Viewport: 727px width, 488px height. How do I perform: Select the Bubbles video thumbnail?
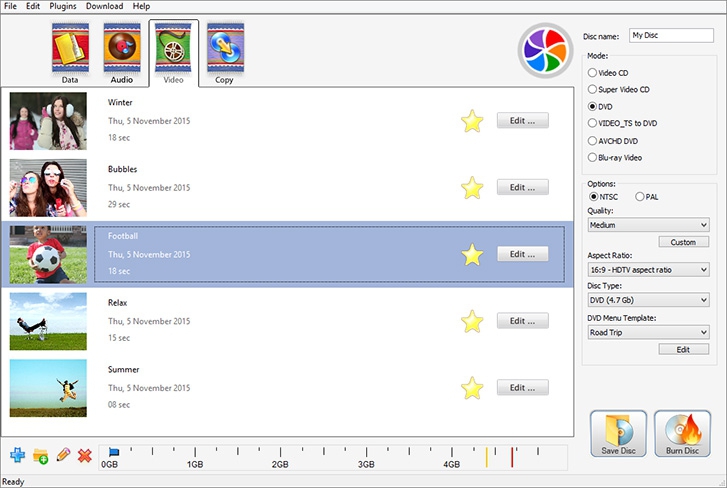(x=48, y=188)
